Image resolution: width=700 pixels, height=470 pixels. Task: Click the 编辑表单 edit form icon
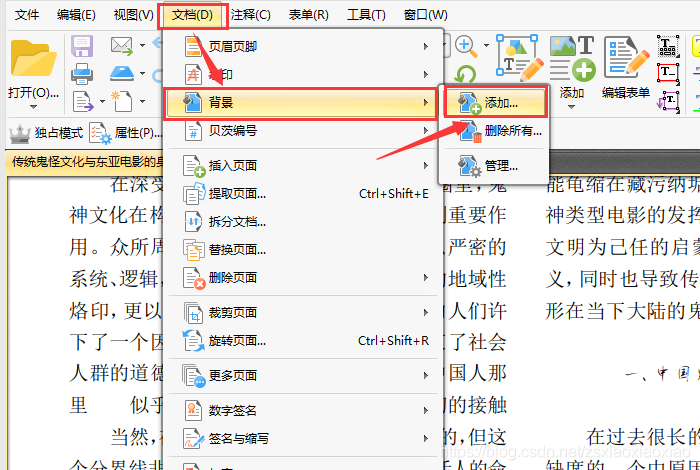pyautogui.click(x=626, y=58)
